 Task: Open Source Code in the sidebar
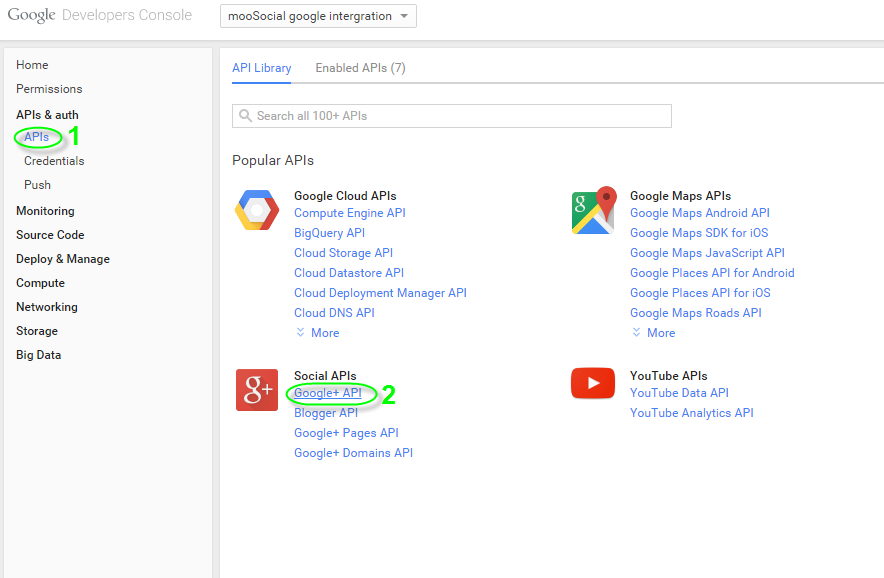pyautogui.click(x=50, y=235)
